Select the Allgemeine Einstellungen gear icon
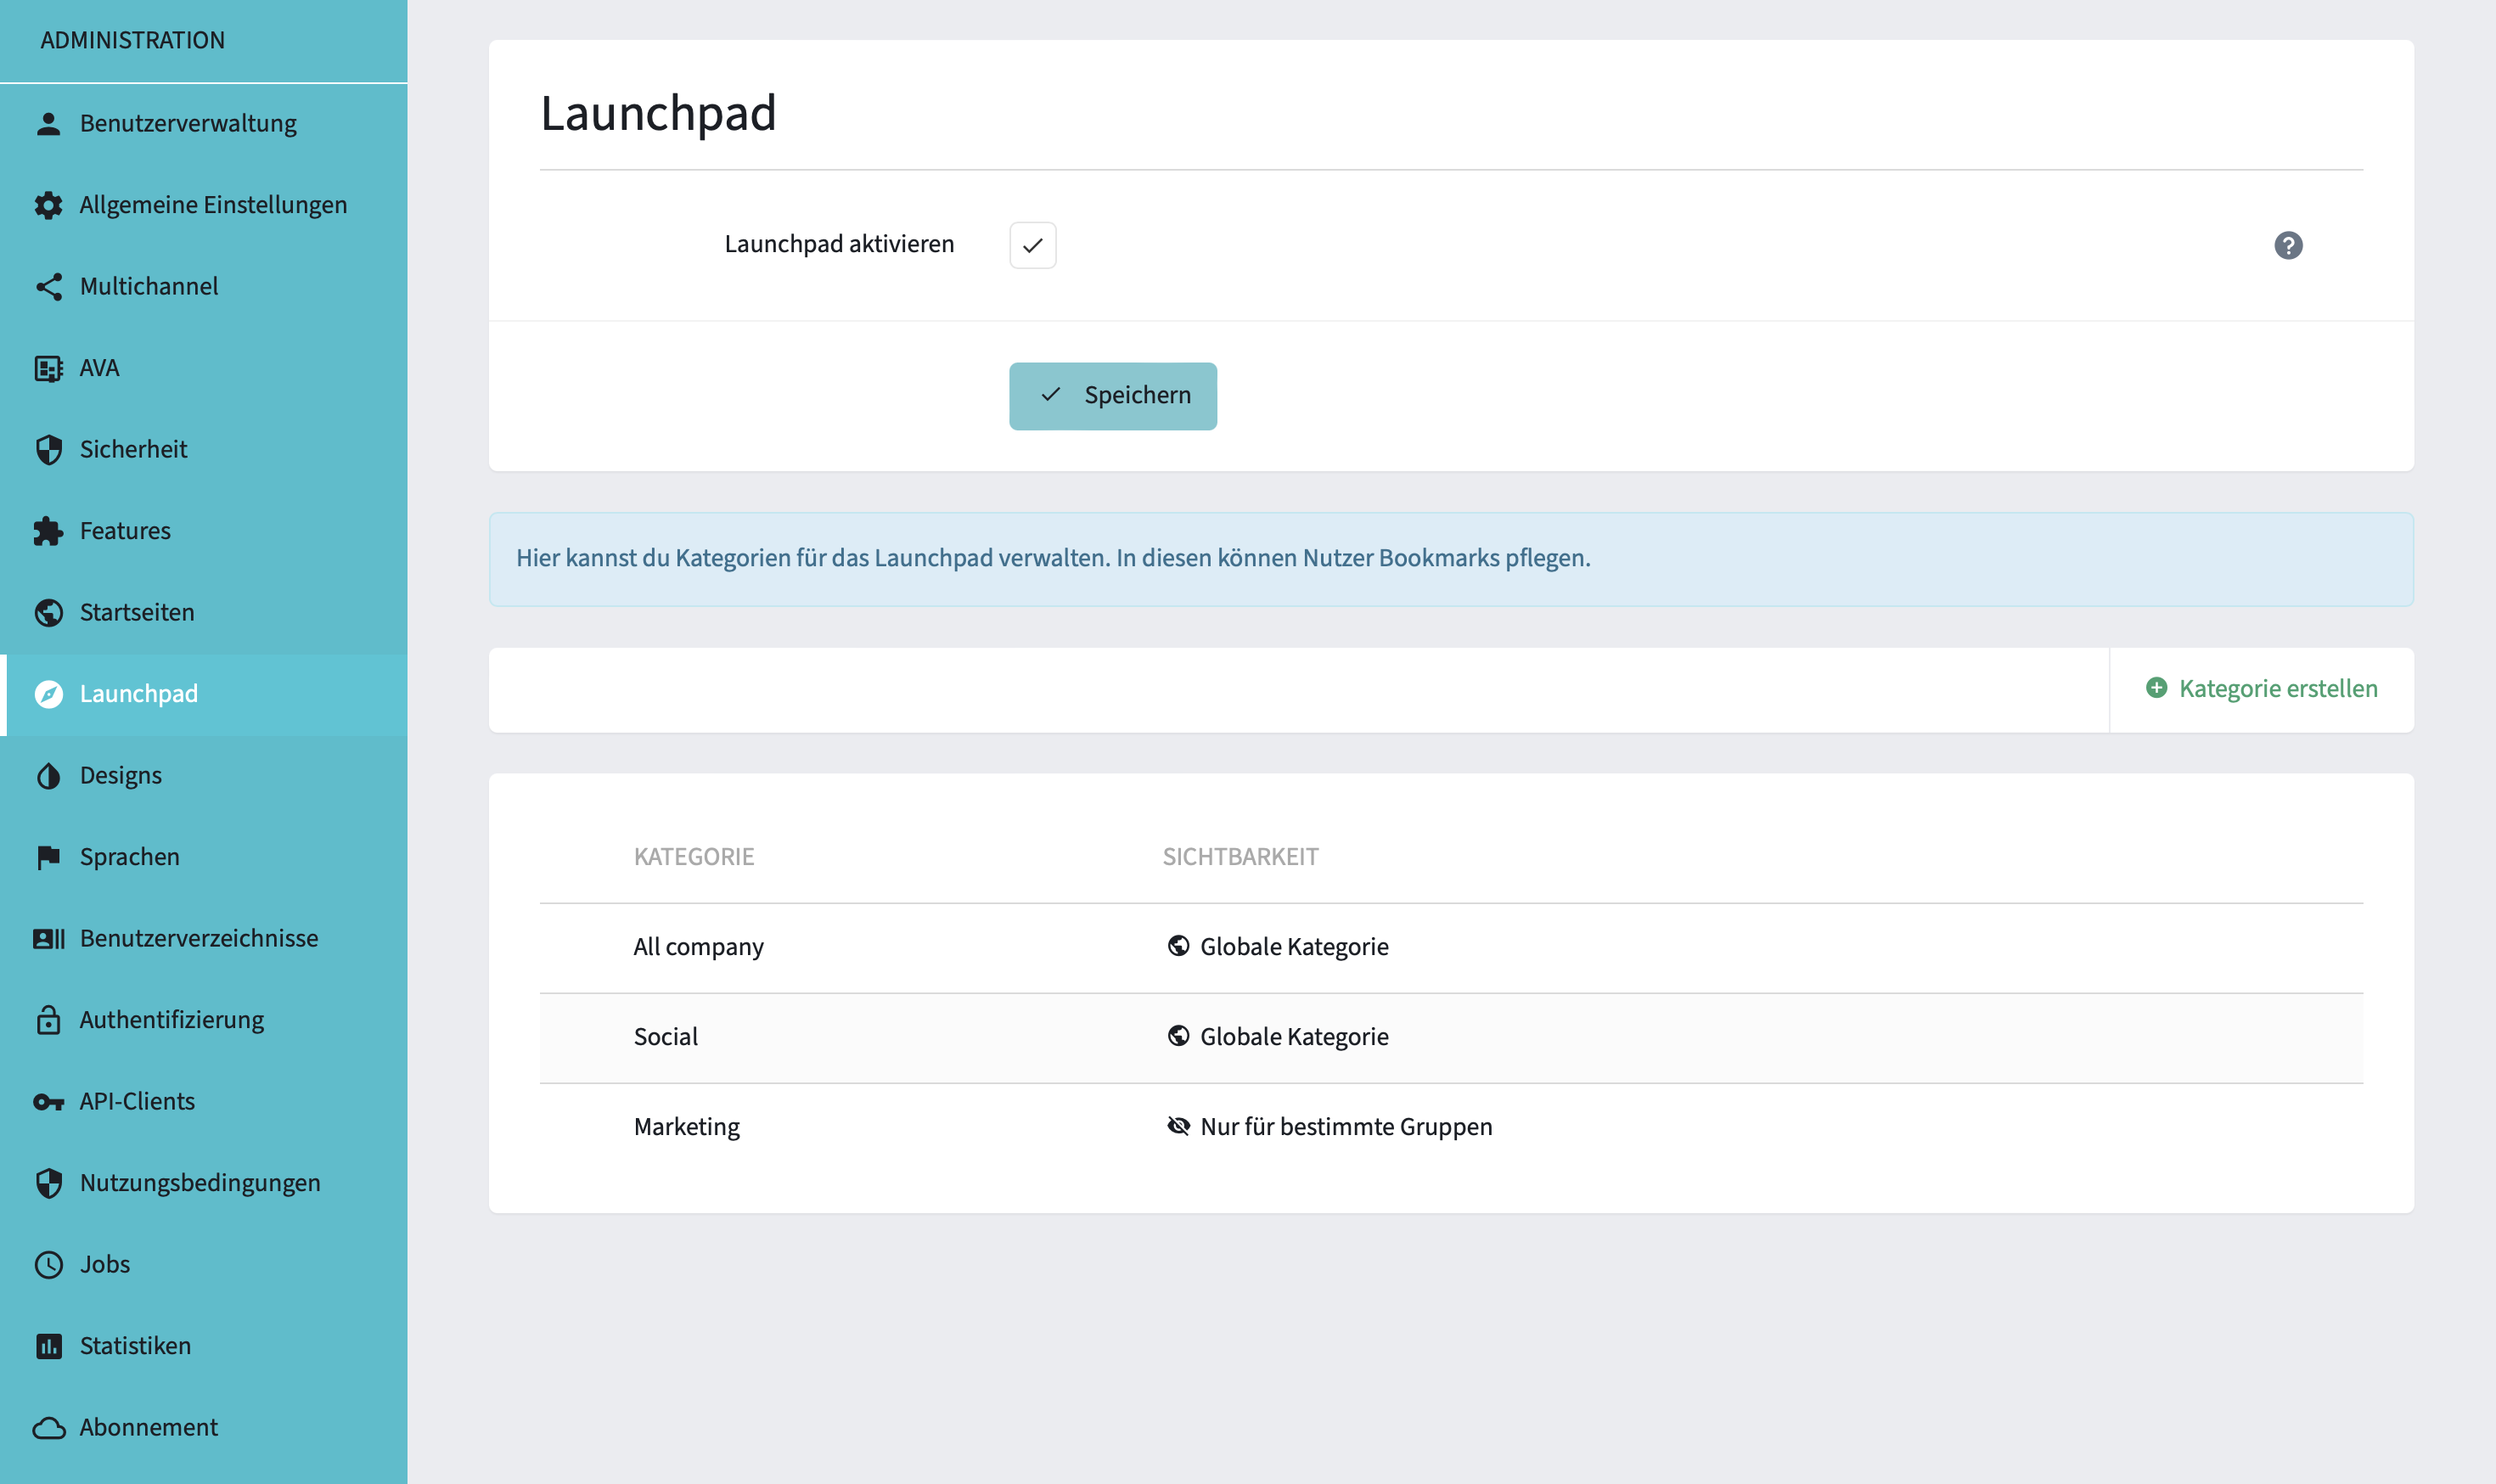Screen dimensions: 2496x1484 (48, 204)
